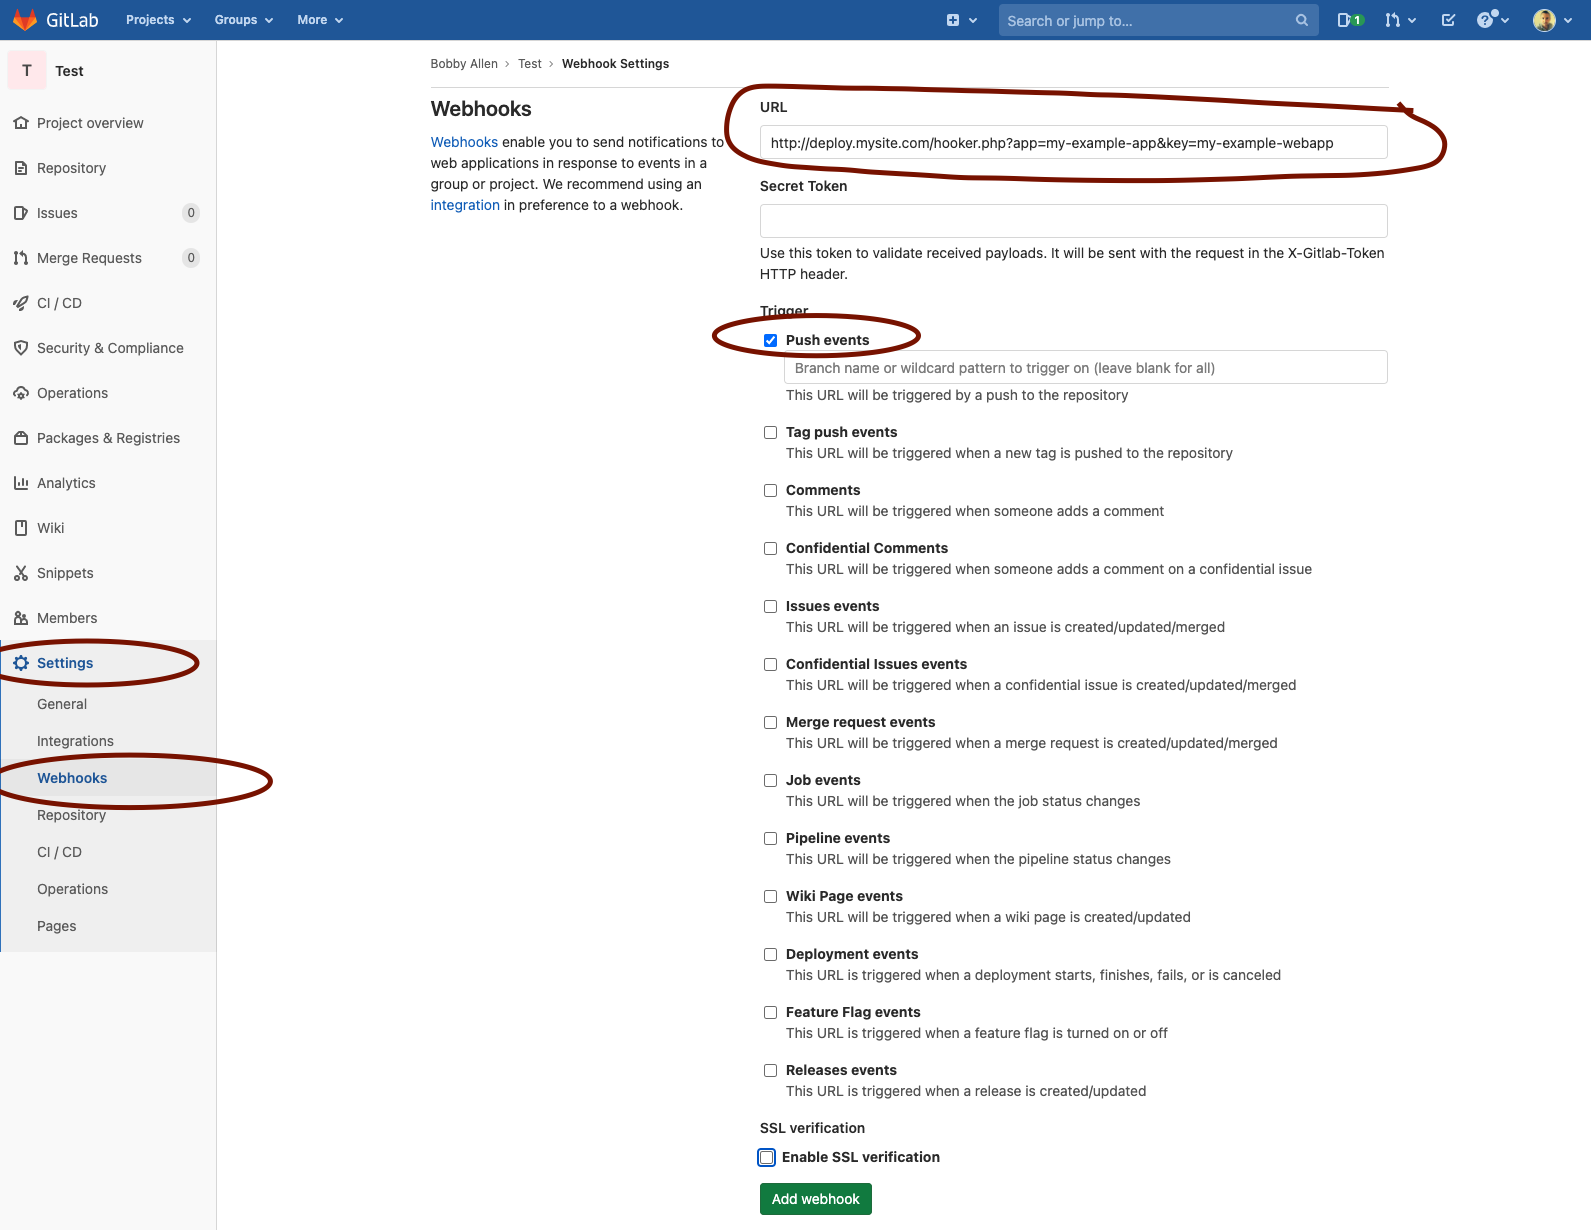
Task: Click the Issues sidebar icon
Action: point(21,213)
